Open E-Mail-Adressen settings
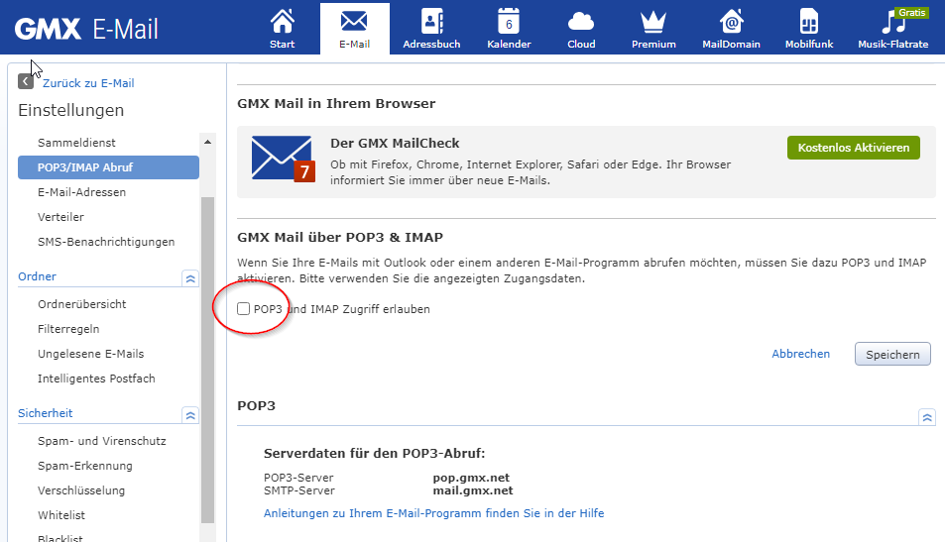Screen dimensions: 945x542 (x=82, y=192)
